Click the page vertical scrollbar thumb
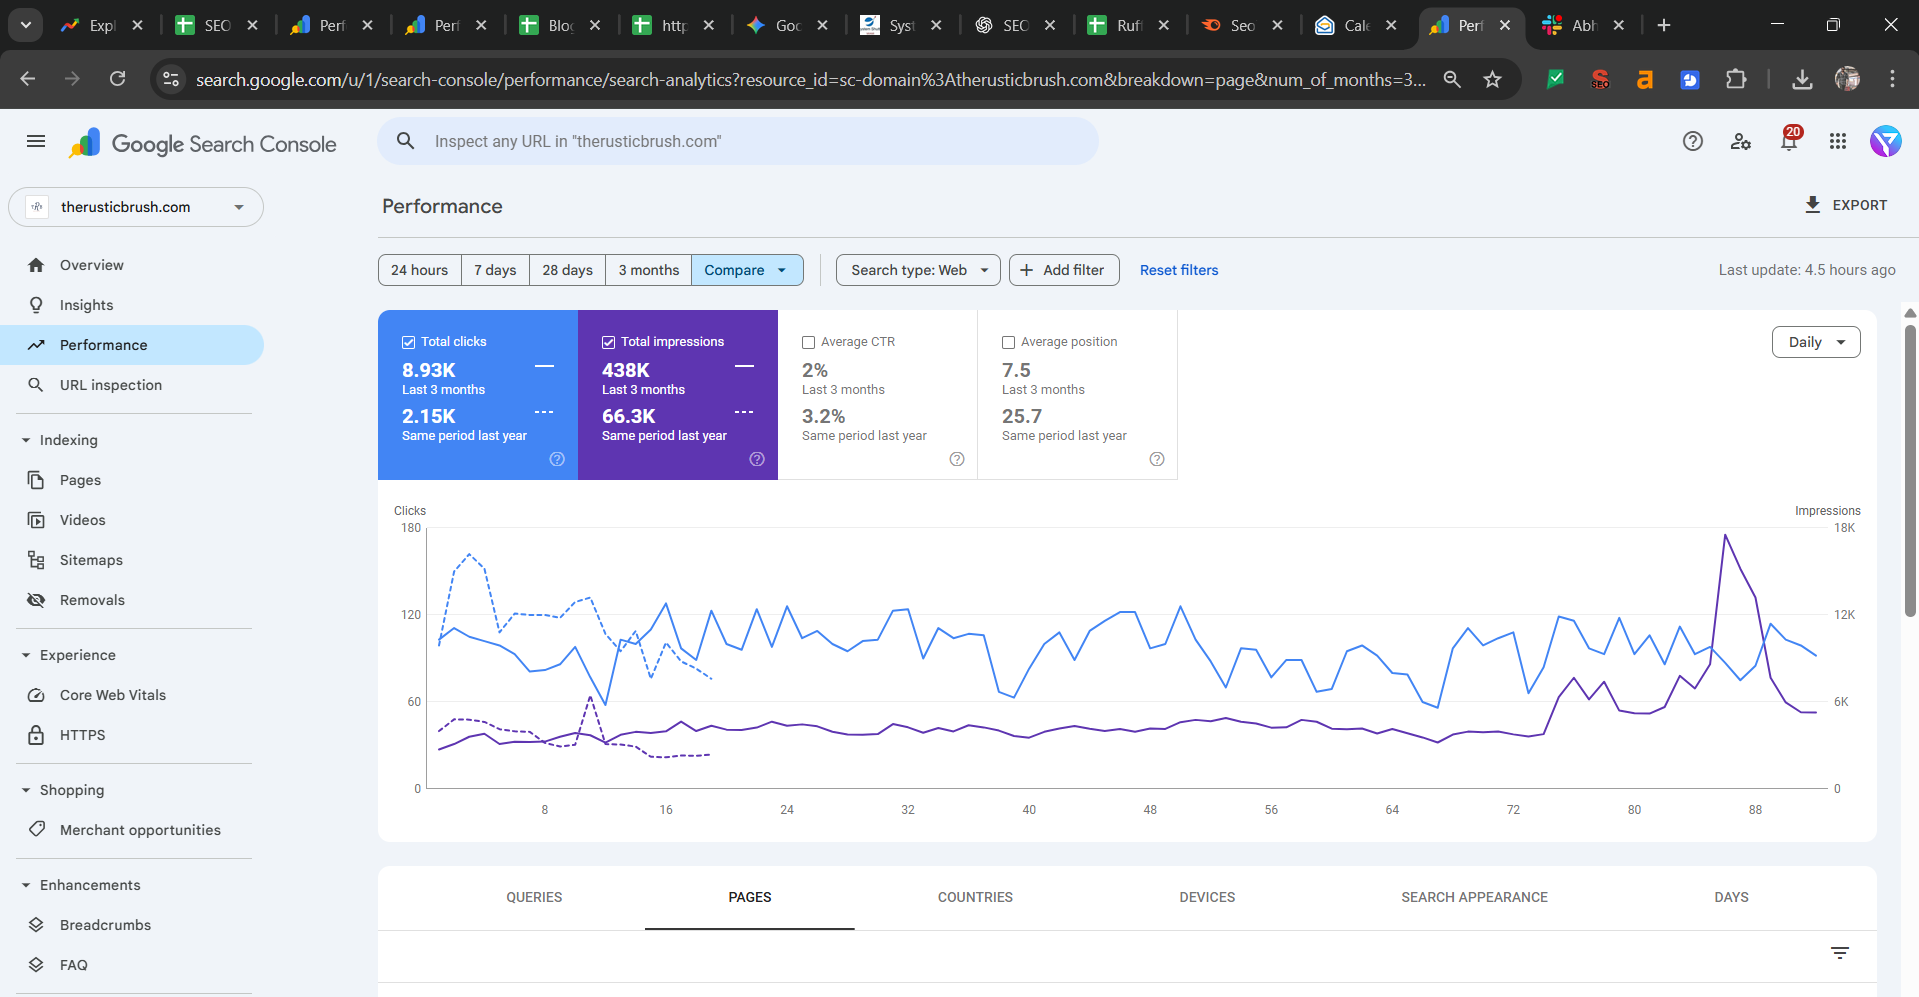The width and height of the screenshot is (1919, 997). 1910,470
